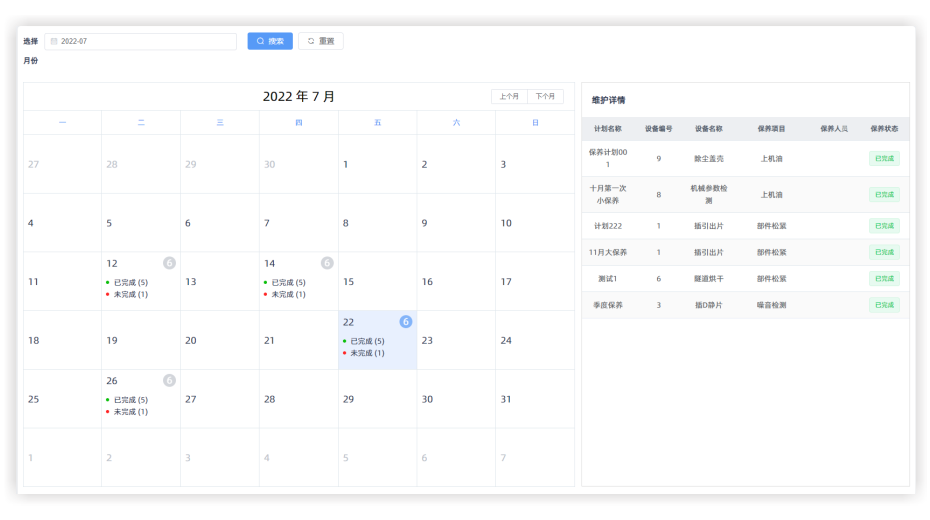Go to previous month with 上个月
This screenshot has height=520, width=930.
(509, 97)
